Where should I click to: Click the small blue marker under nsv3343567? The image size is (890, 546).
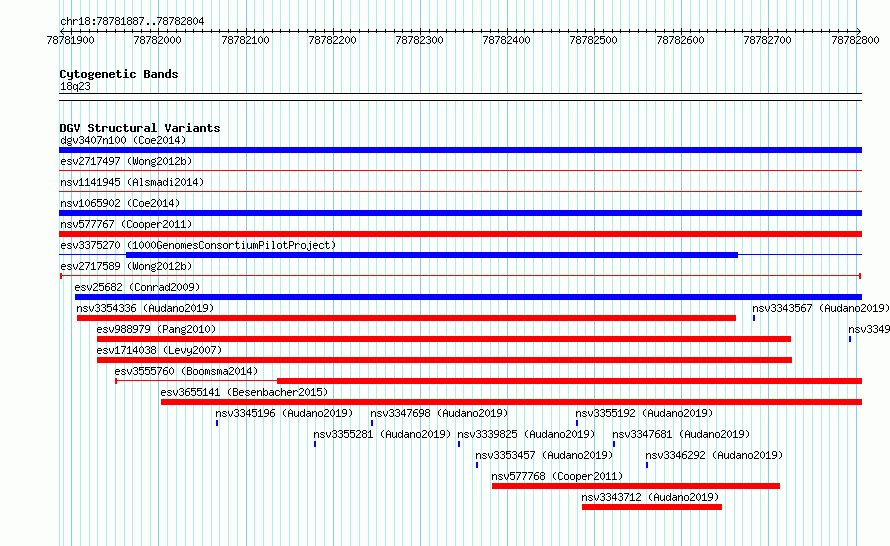pos(754,318)
